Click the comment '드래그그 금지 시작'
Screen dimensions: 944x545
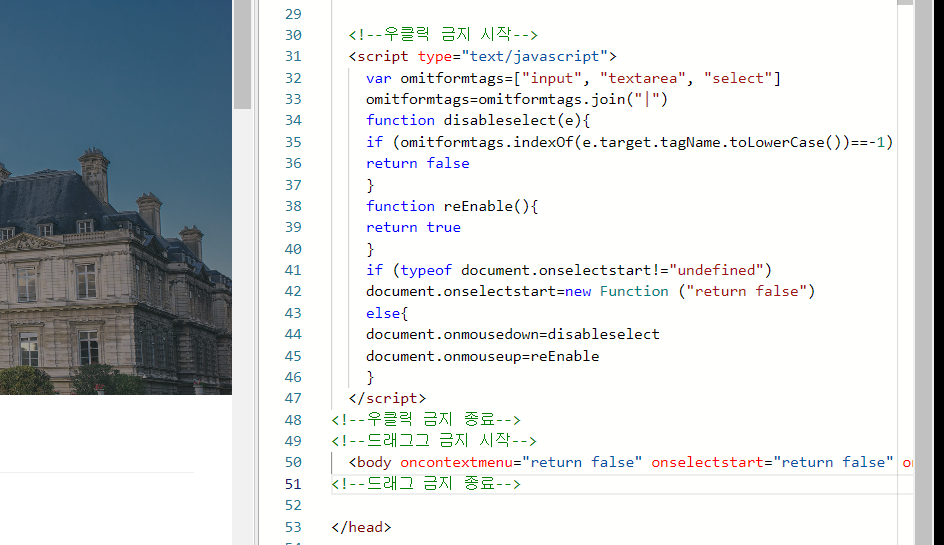coord(433,440)
